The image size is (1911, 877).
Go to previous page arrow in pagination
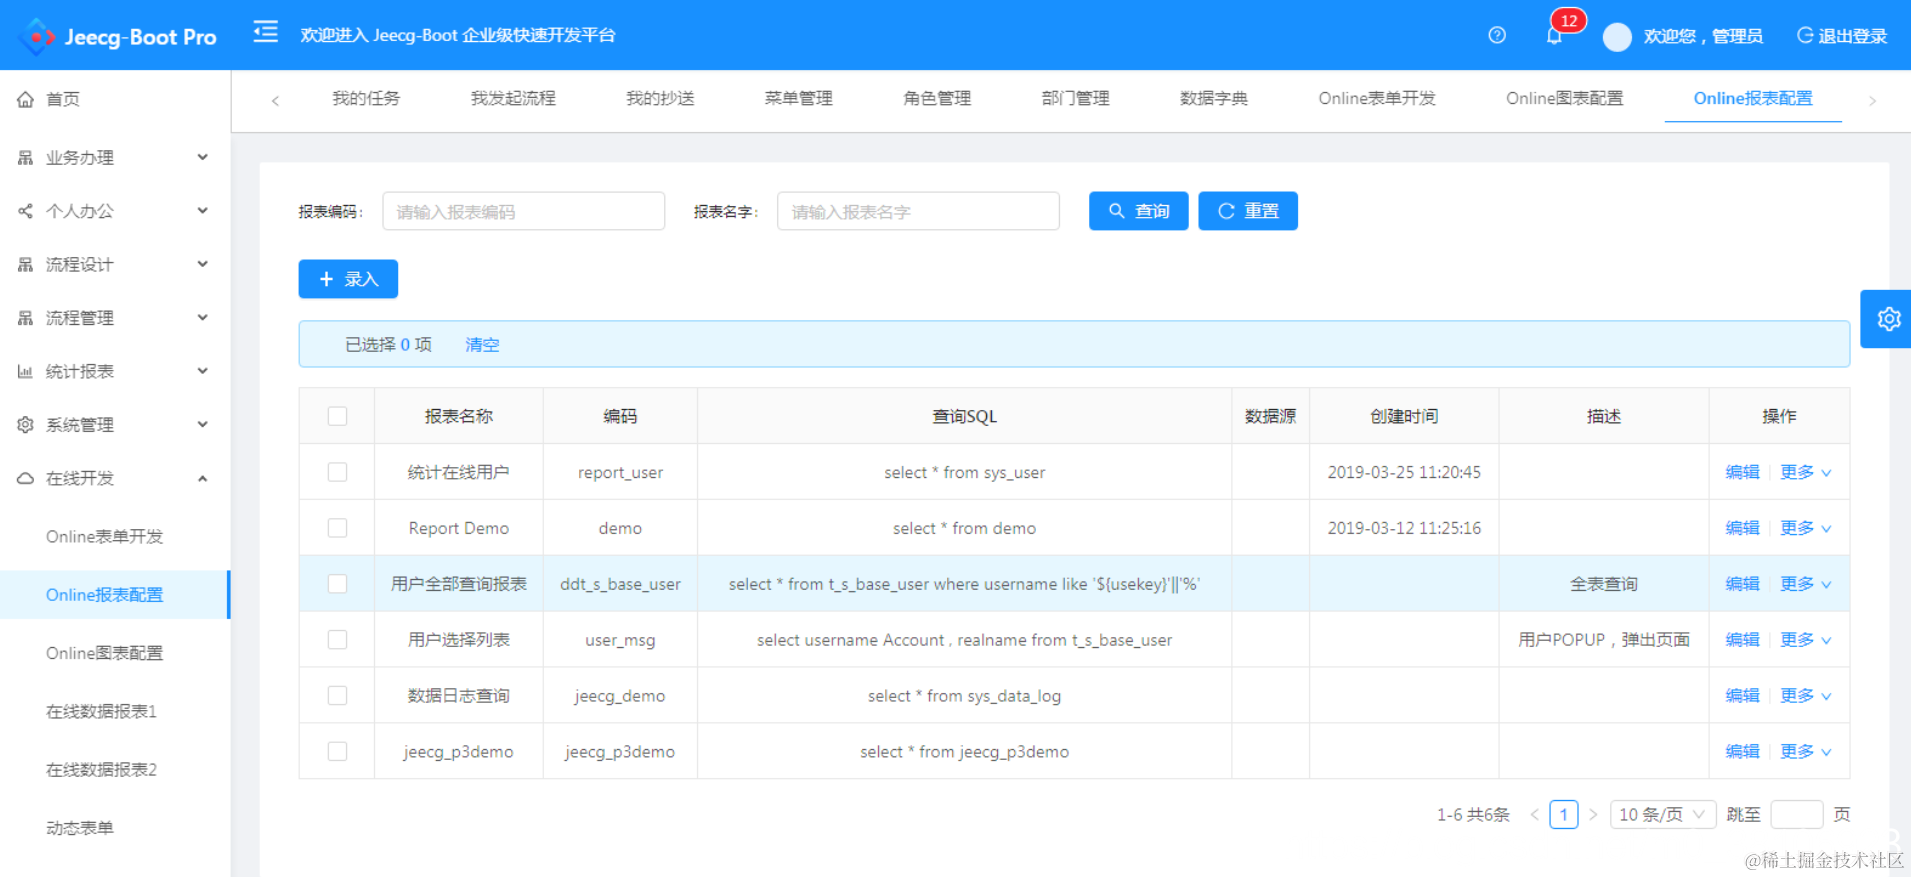click(1534, 815)
